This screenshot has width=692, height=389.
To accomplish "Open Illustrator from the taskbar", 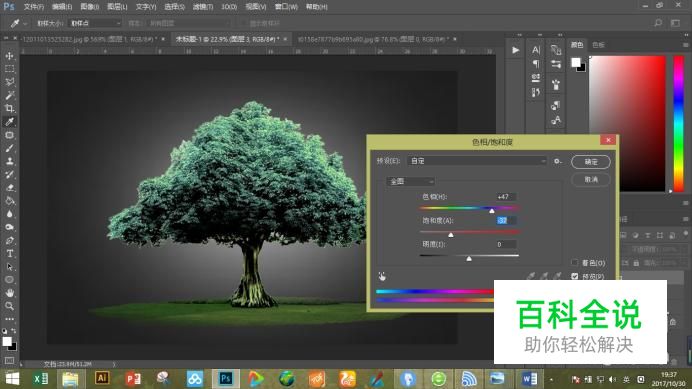I will [x=102, y=378].
